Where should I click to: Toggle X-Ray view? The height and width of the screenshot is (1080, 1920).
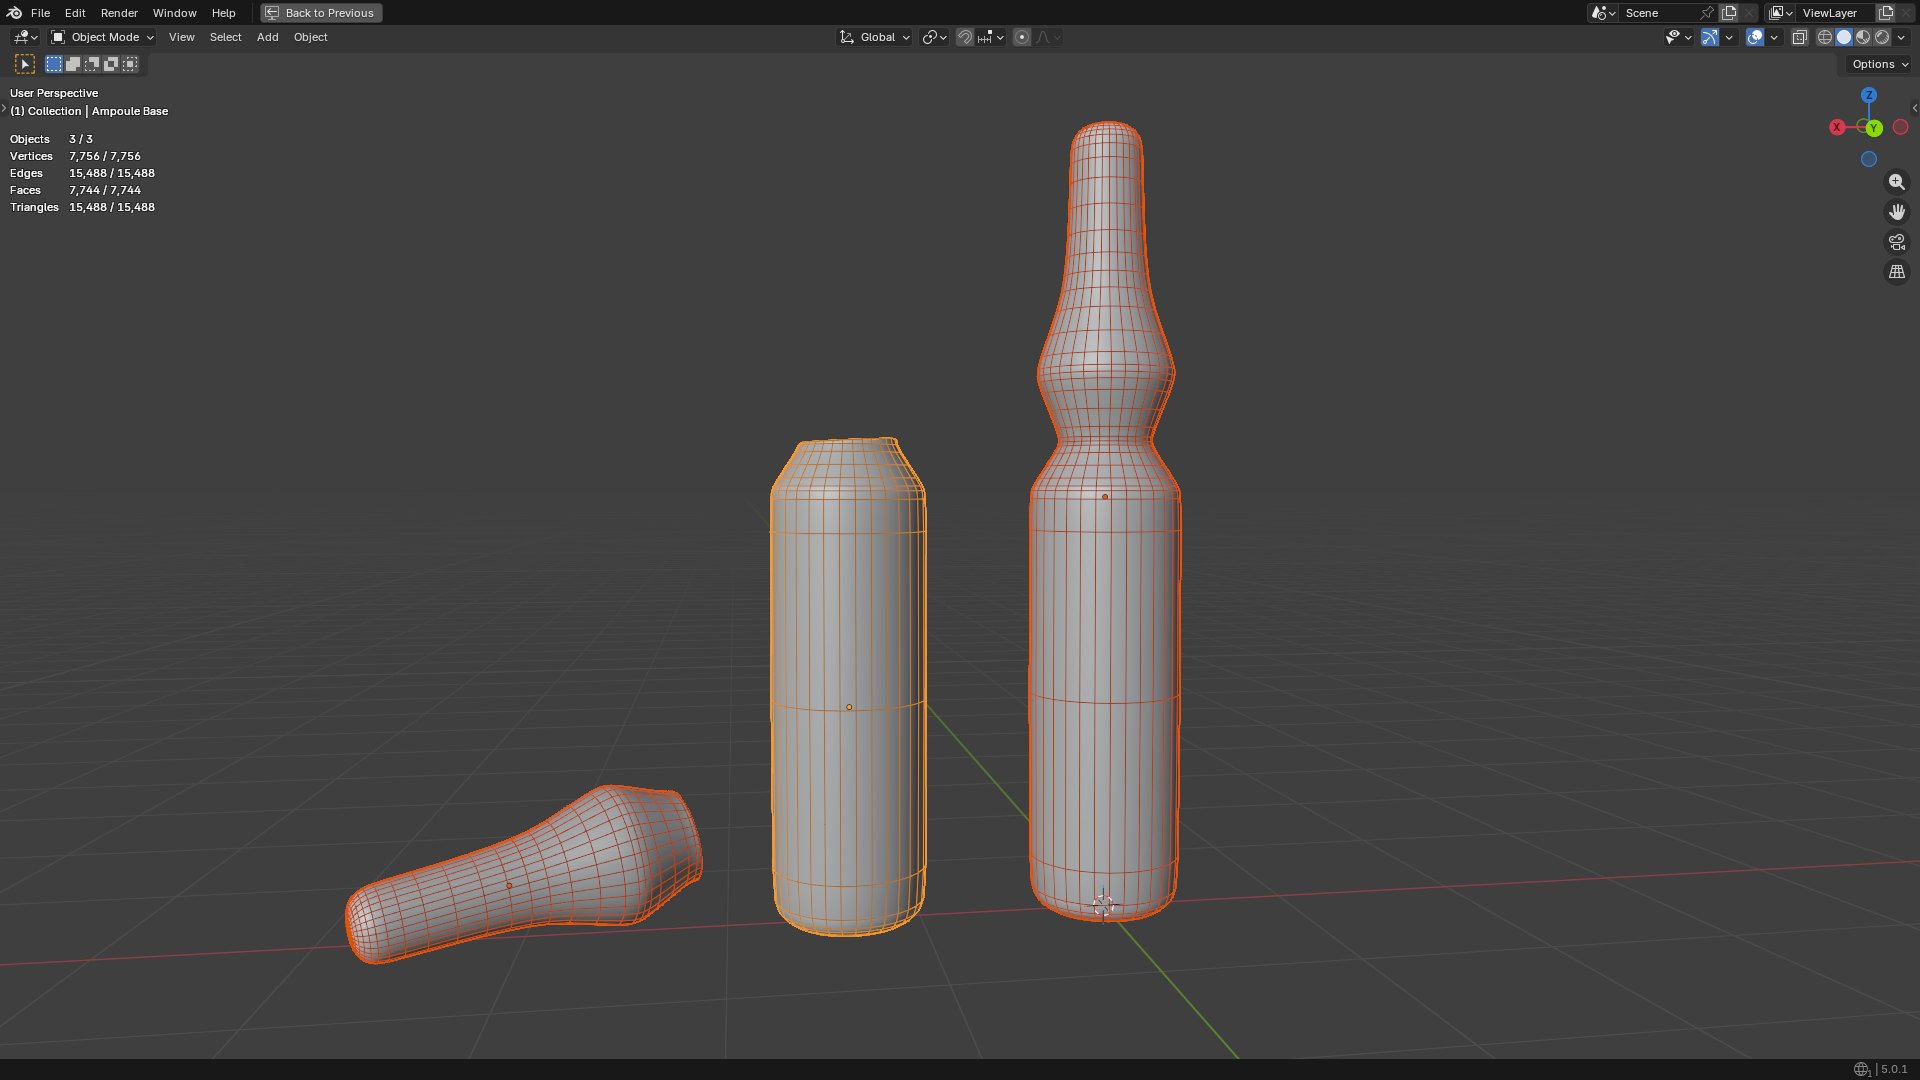1800,37
